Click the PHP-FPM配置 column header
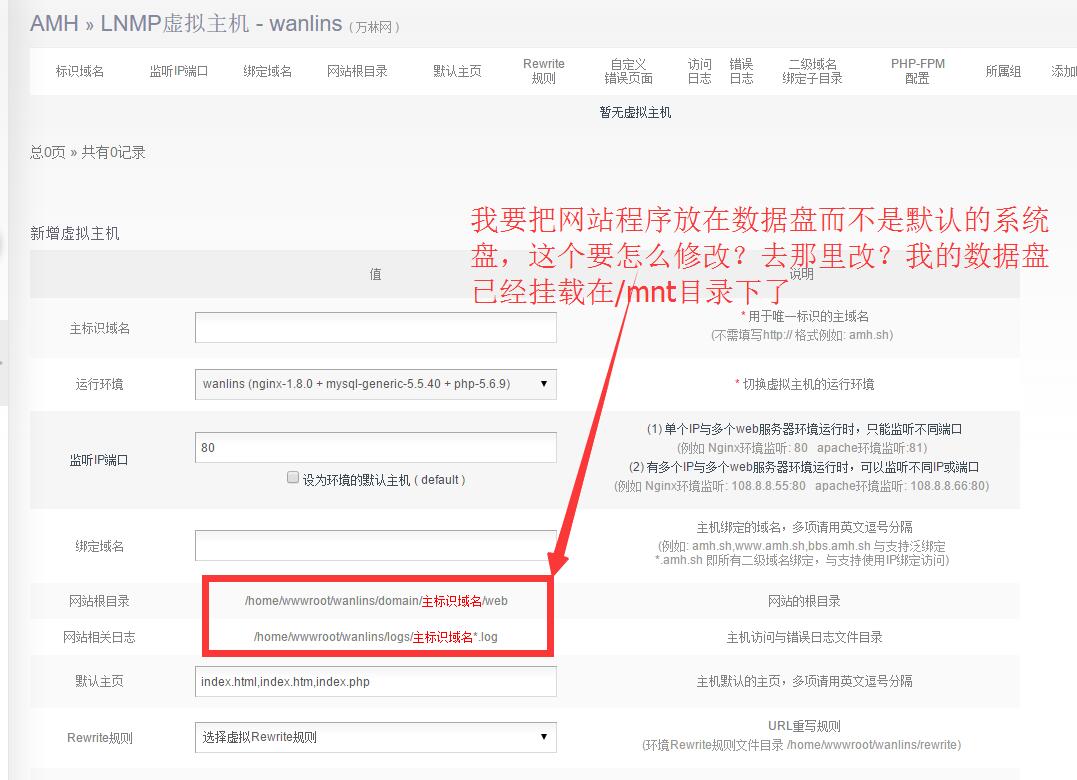1077x780 pixels. (917, 71)
